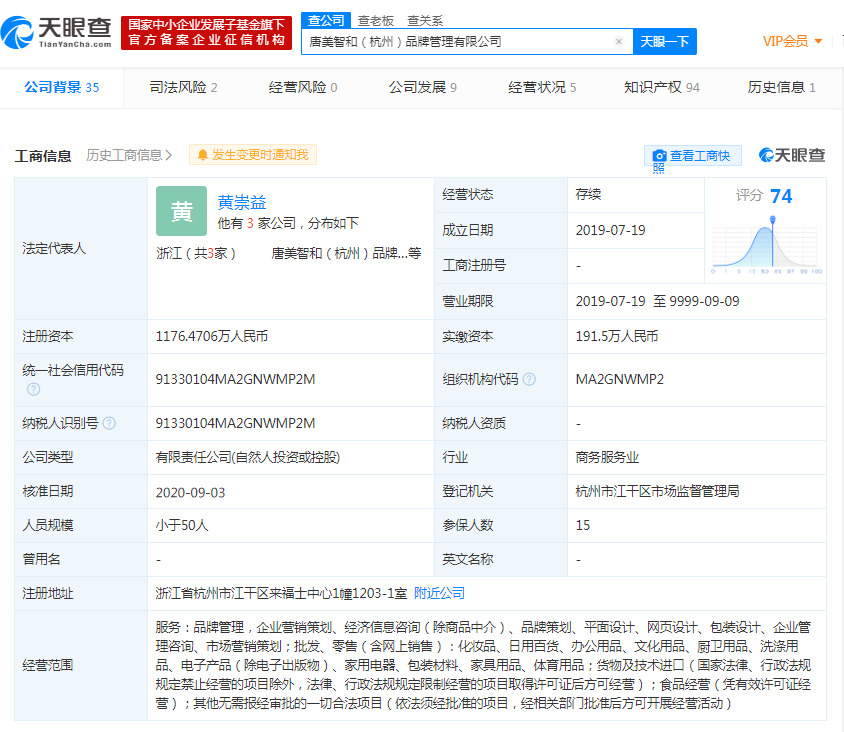Click the credit code value next to 统一社会信用代码

tap(235, 379)
